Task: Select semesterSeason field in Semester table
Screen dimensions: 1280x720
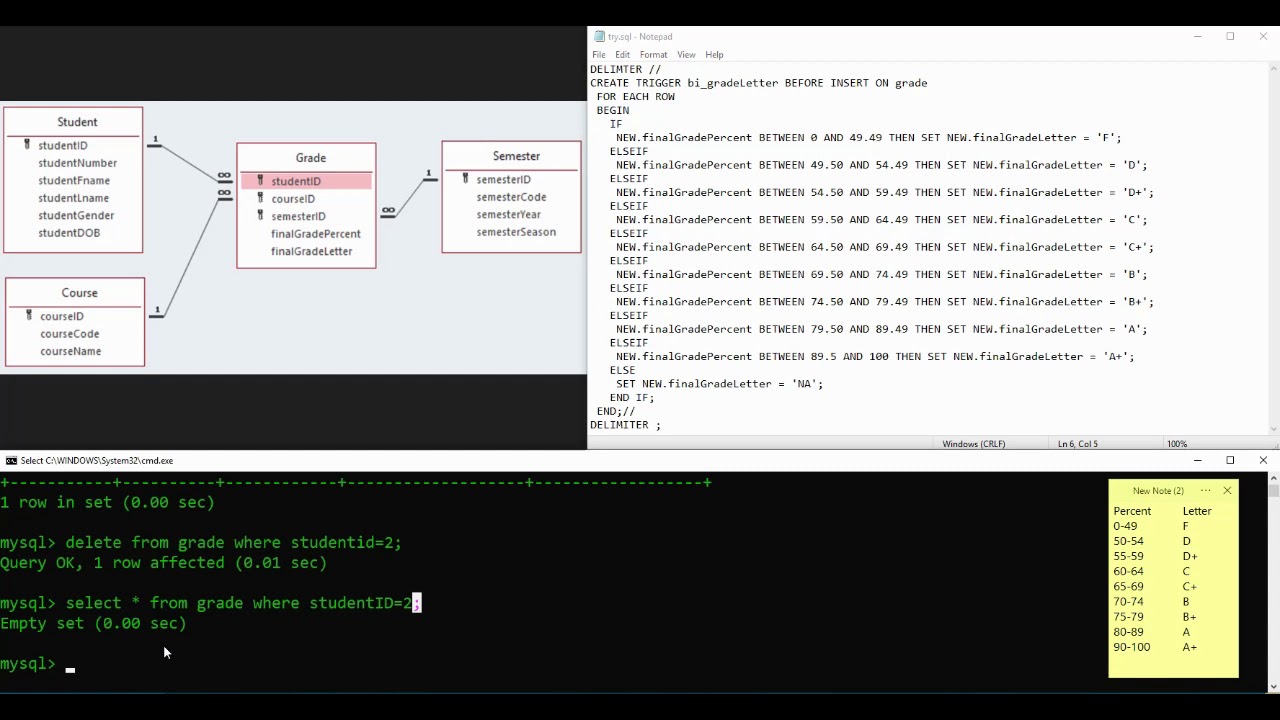Action: pos(516,232)
